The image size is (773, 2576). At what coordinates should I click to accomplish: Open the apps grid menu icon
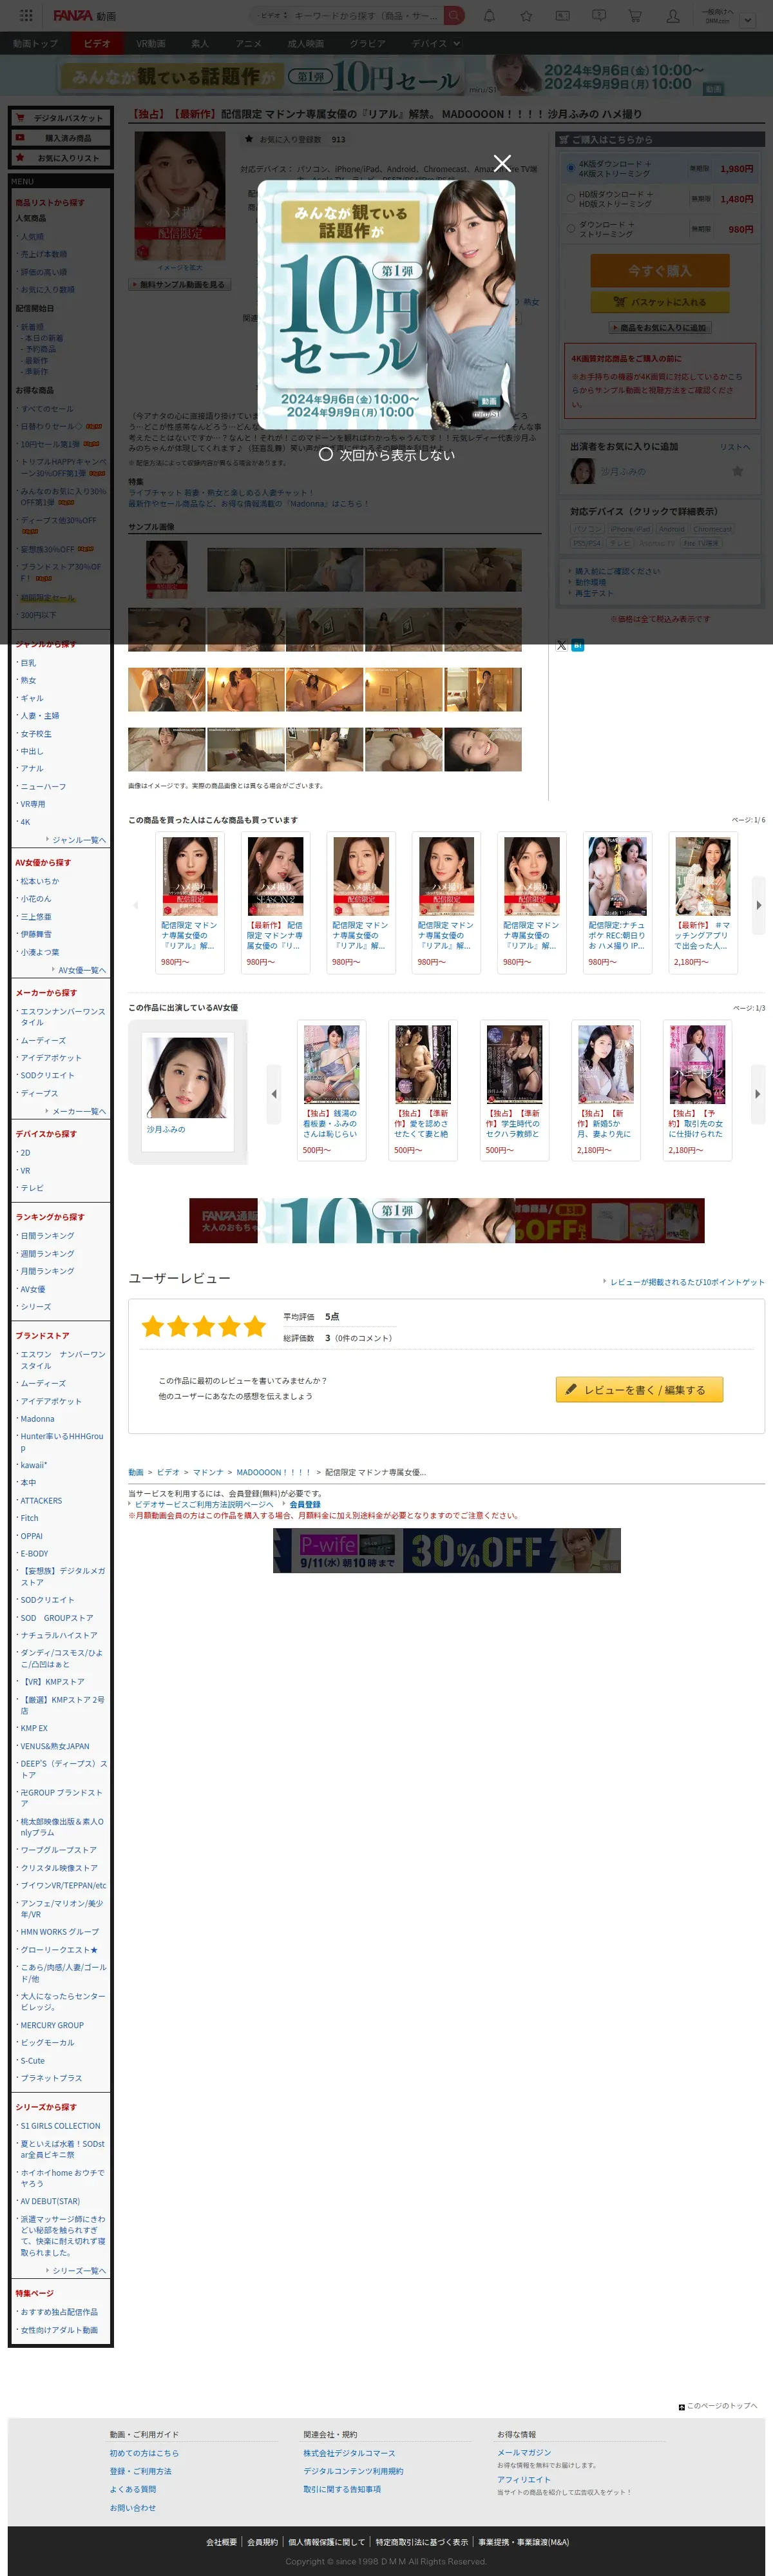point(27,15)
